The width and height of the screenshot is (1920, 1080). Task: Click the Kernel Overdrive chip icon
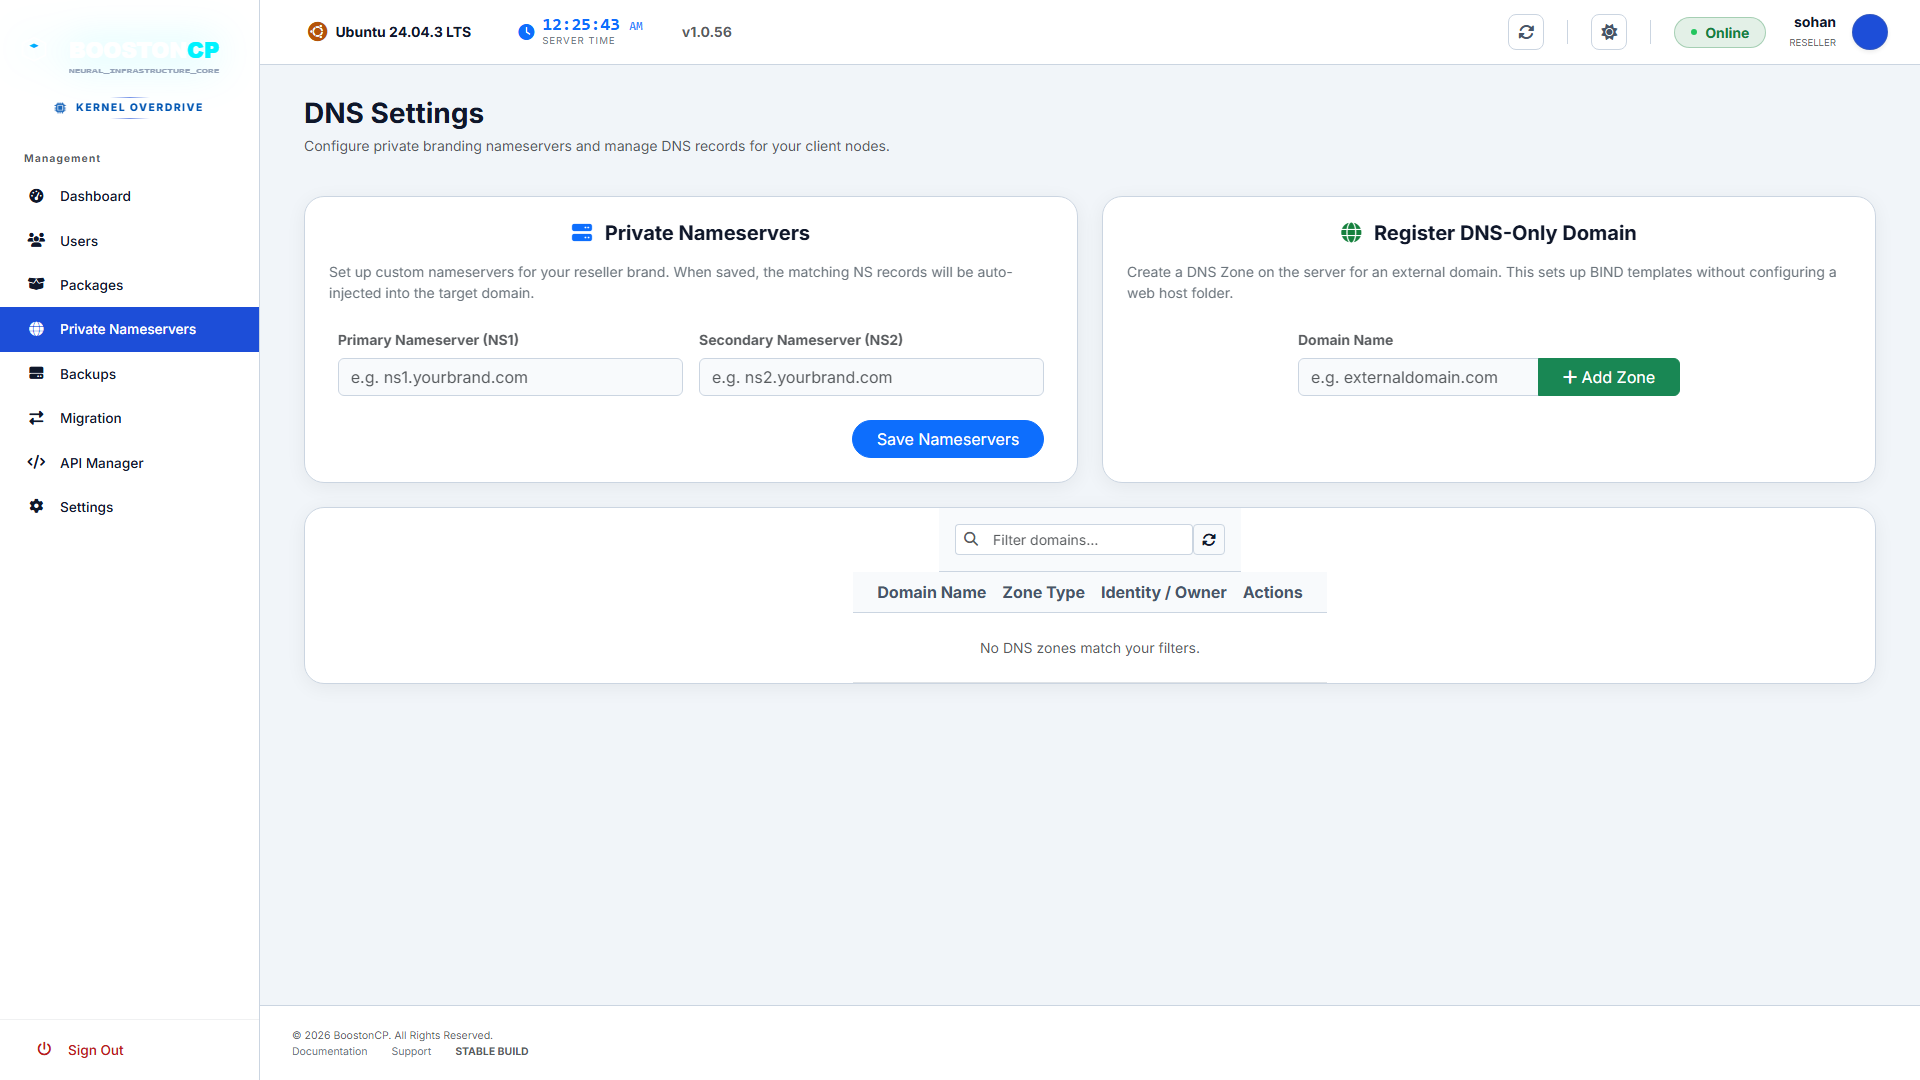[60, 108]
